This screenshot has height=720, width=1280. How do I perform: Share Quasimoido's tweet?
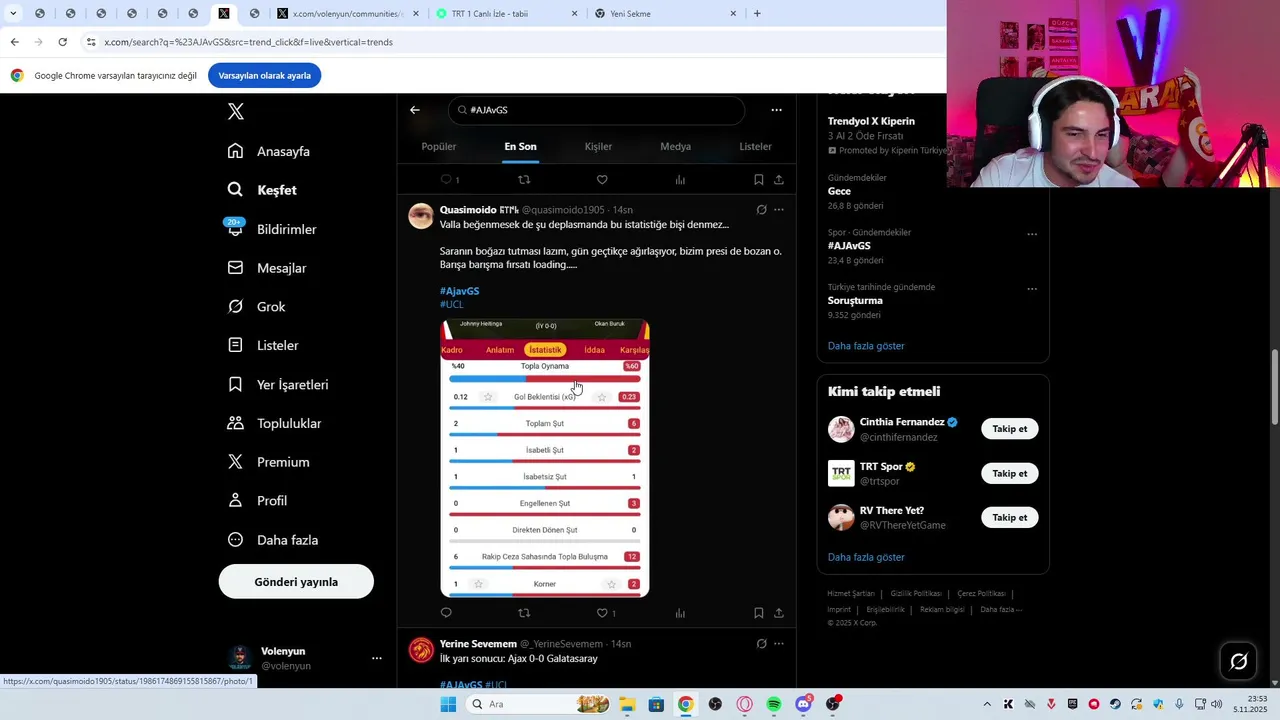point(779,613)
